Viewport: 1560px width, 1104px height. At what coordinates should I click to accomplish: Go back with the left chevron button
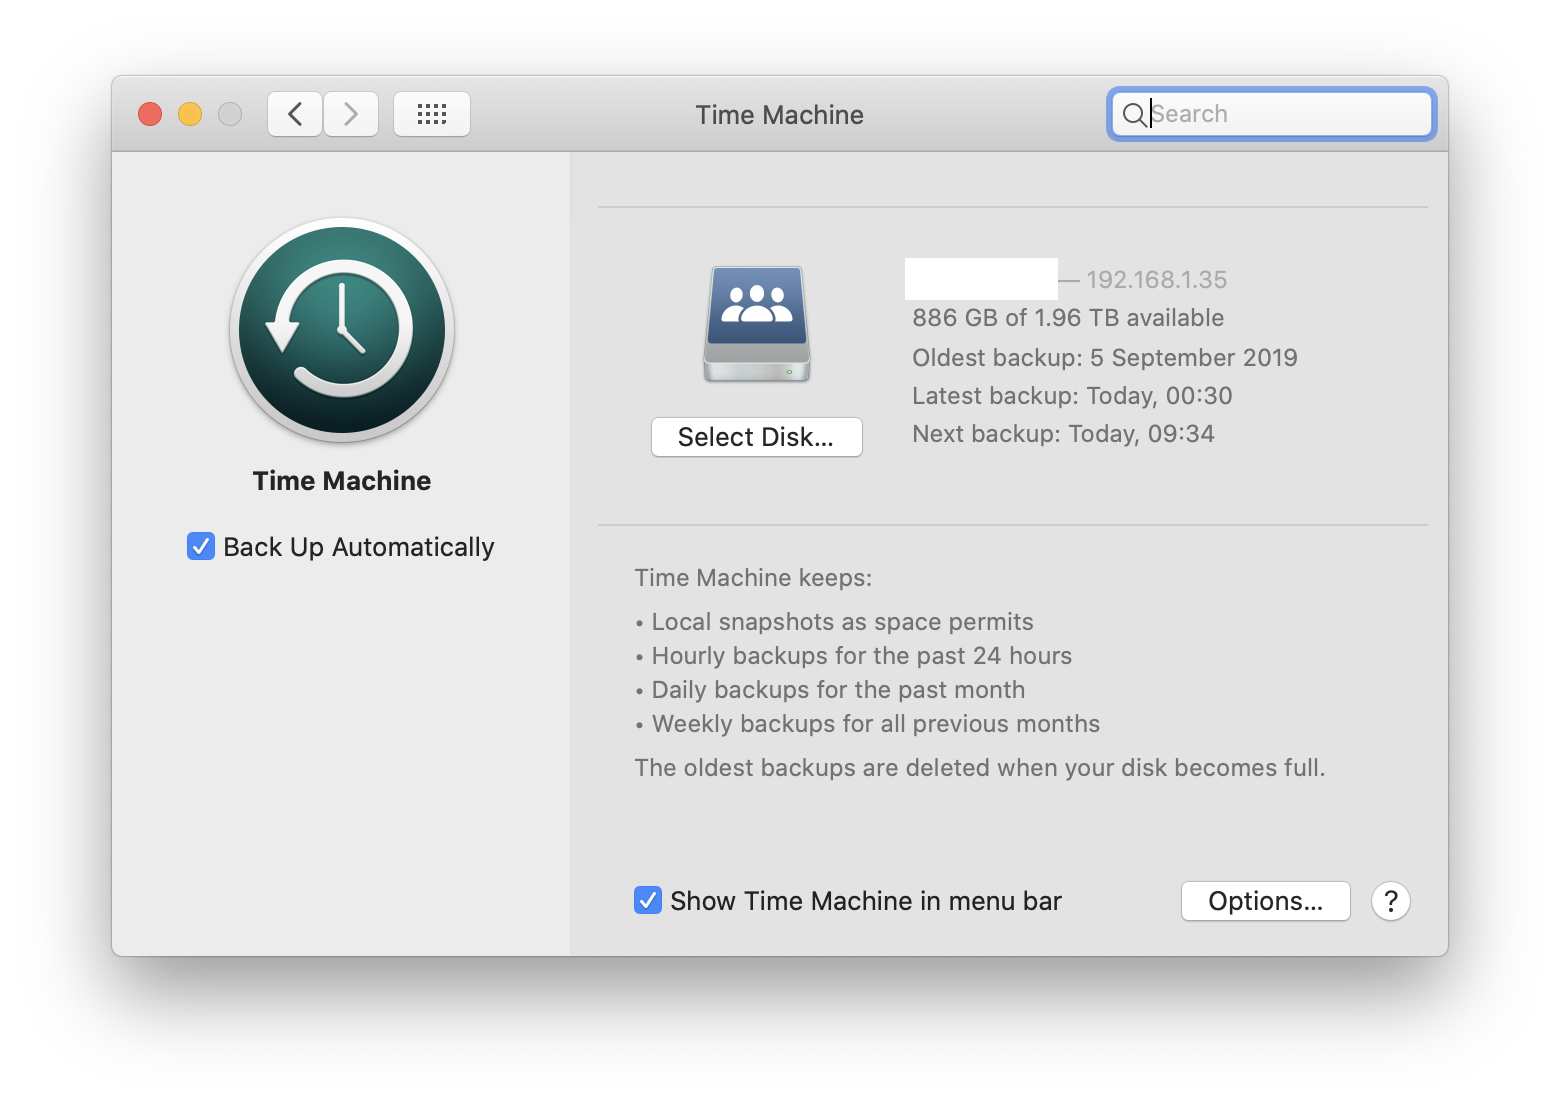coord(295,114)
